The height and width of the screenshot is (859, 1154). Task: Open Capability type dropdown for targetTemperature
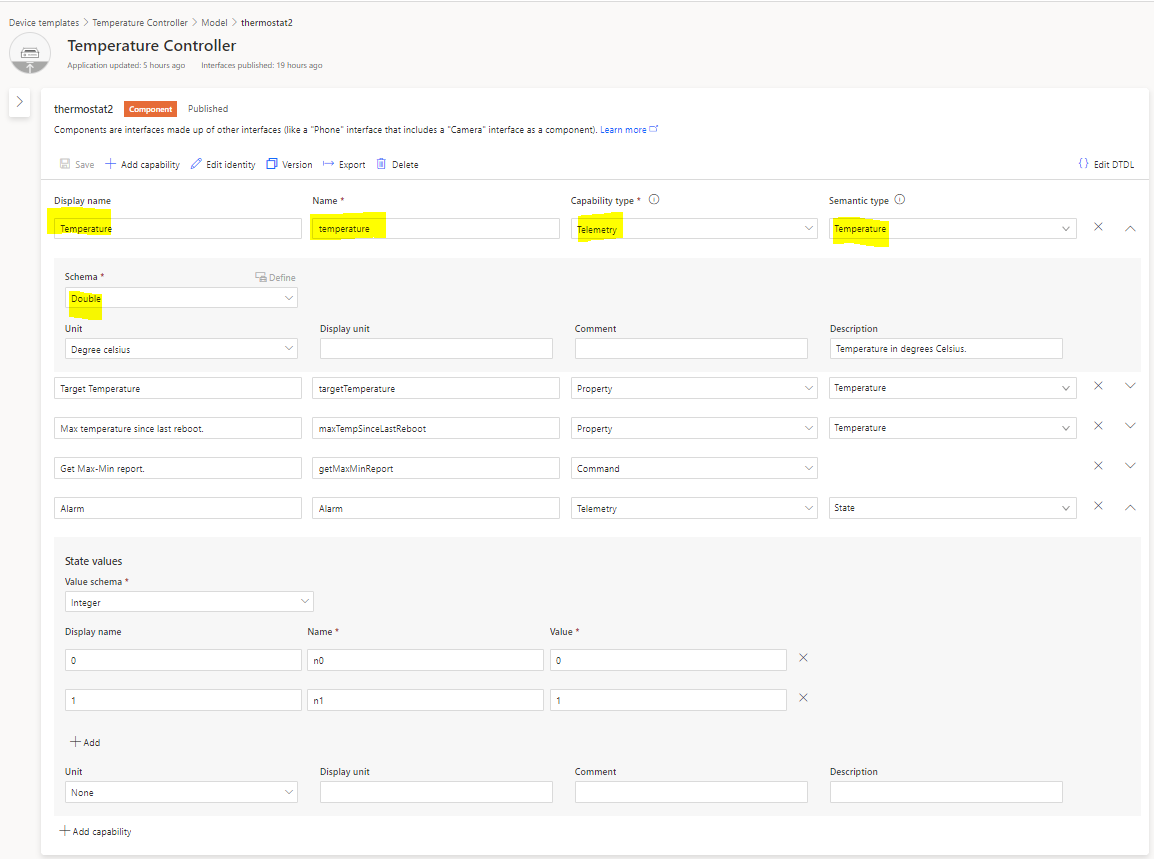click(694, 388)
